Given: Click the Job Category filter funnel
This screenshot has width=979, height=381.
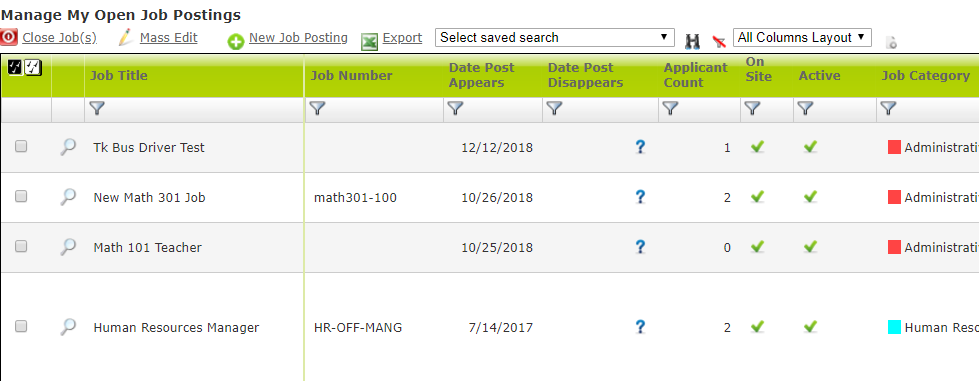Looking at the screenshot, I should click(888, 109).
